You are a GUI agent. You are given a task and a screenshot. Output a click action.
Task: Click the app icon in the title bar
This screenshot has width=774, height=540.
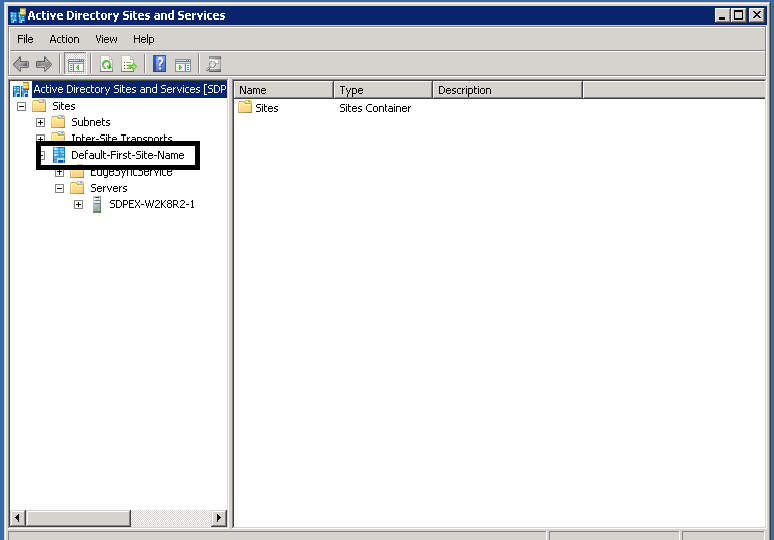click(18, 16)
